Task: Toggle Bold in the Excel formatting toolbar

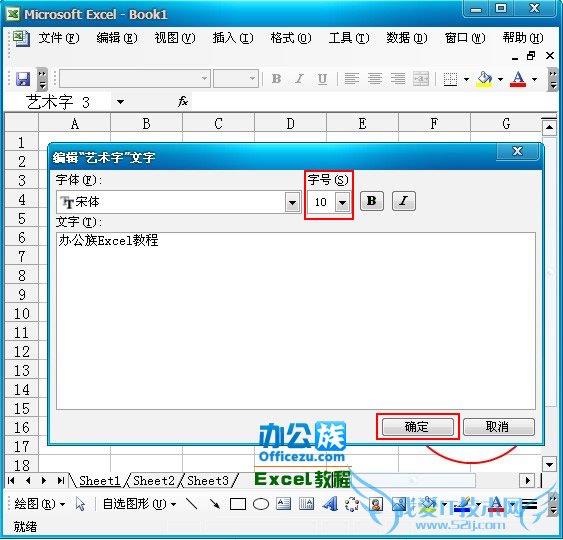Action: (276, 79)
